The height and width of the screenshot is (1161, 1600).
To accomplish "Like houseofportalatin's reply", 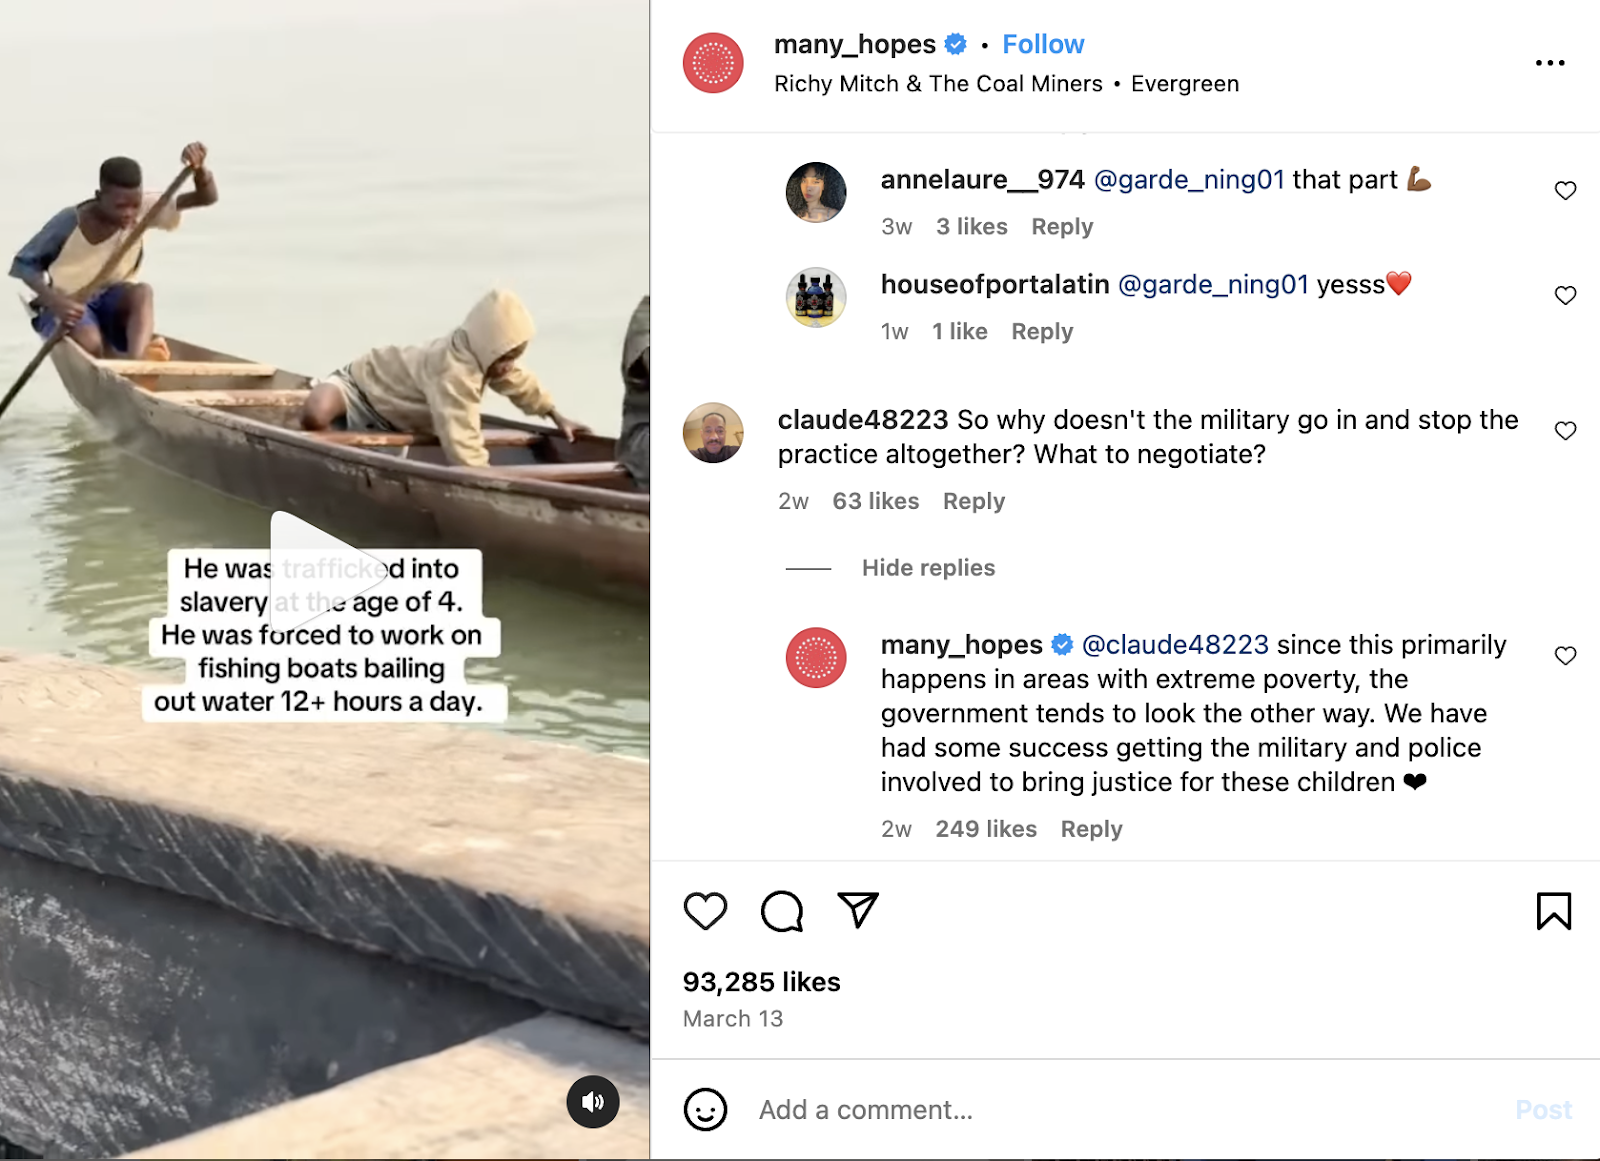I will [x=1565, y=296].
